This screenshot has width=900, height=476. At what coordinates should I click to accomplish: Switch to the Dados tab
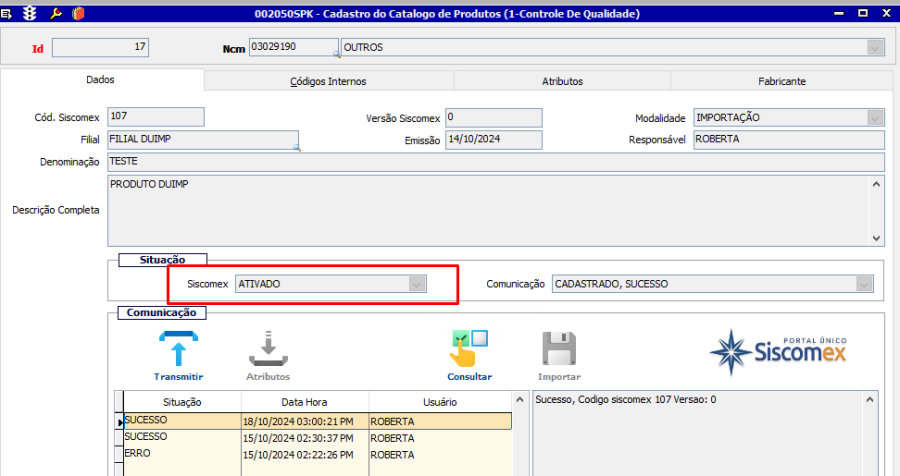tap(100, 80)
